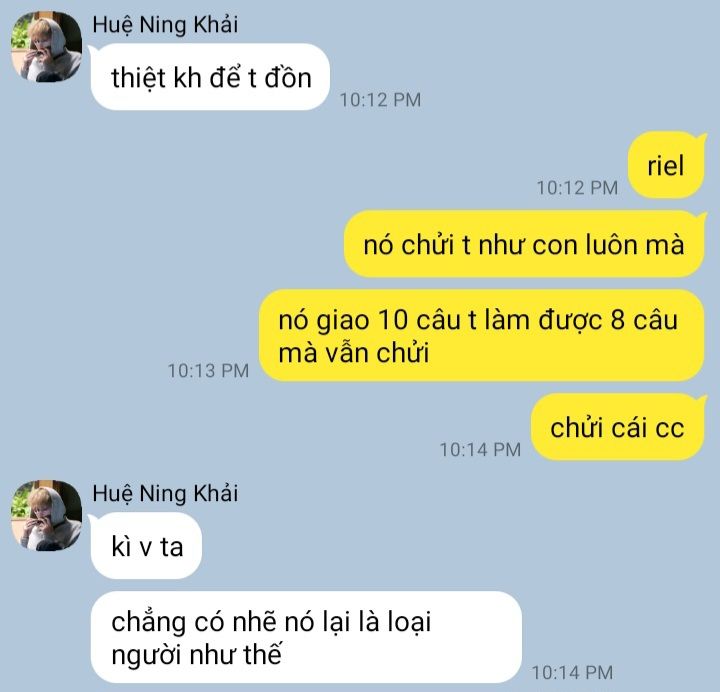Tap the yellow 'riel' message bubble

click(666, 165)
